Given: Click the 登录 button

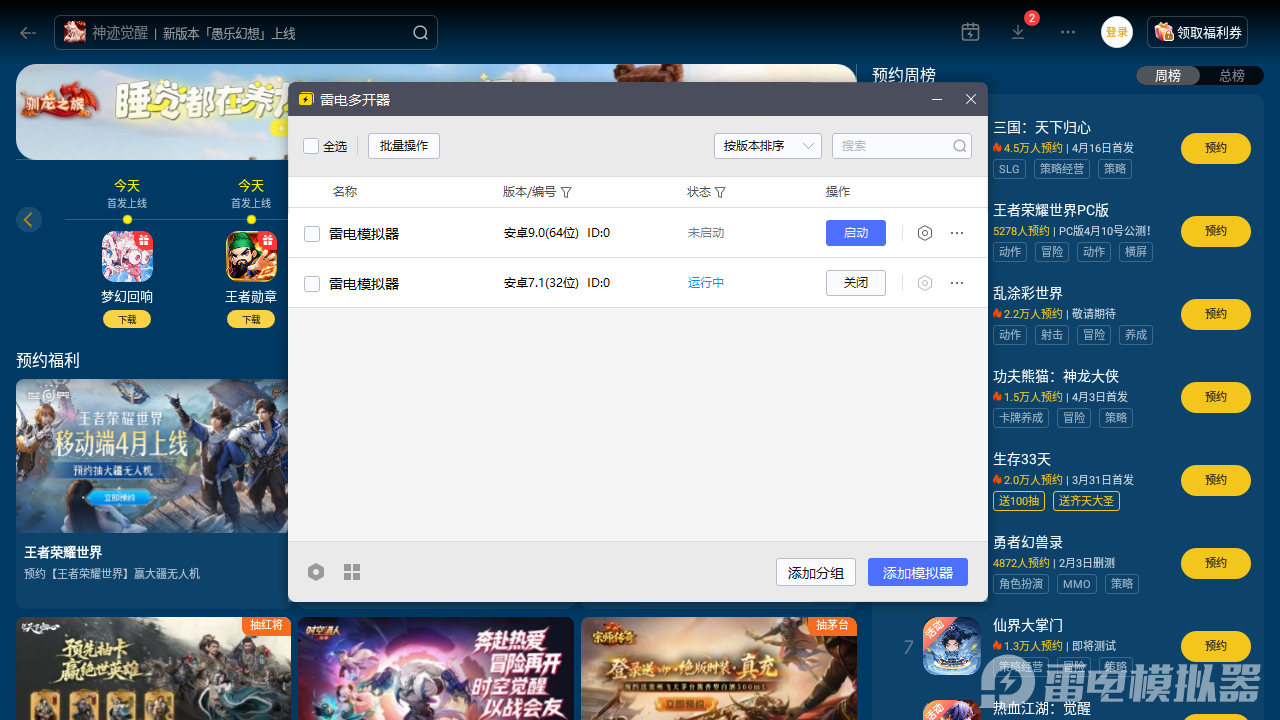Looking at the screenshot, I should point(1117,32).
